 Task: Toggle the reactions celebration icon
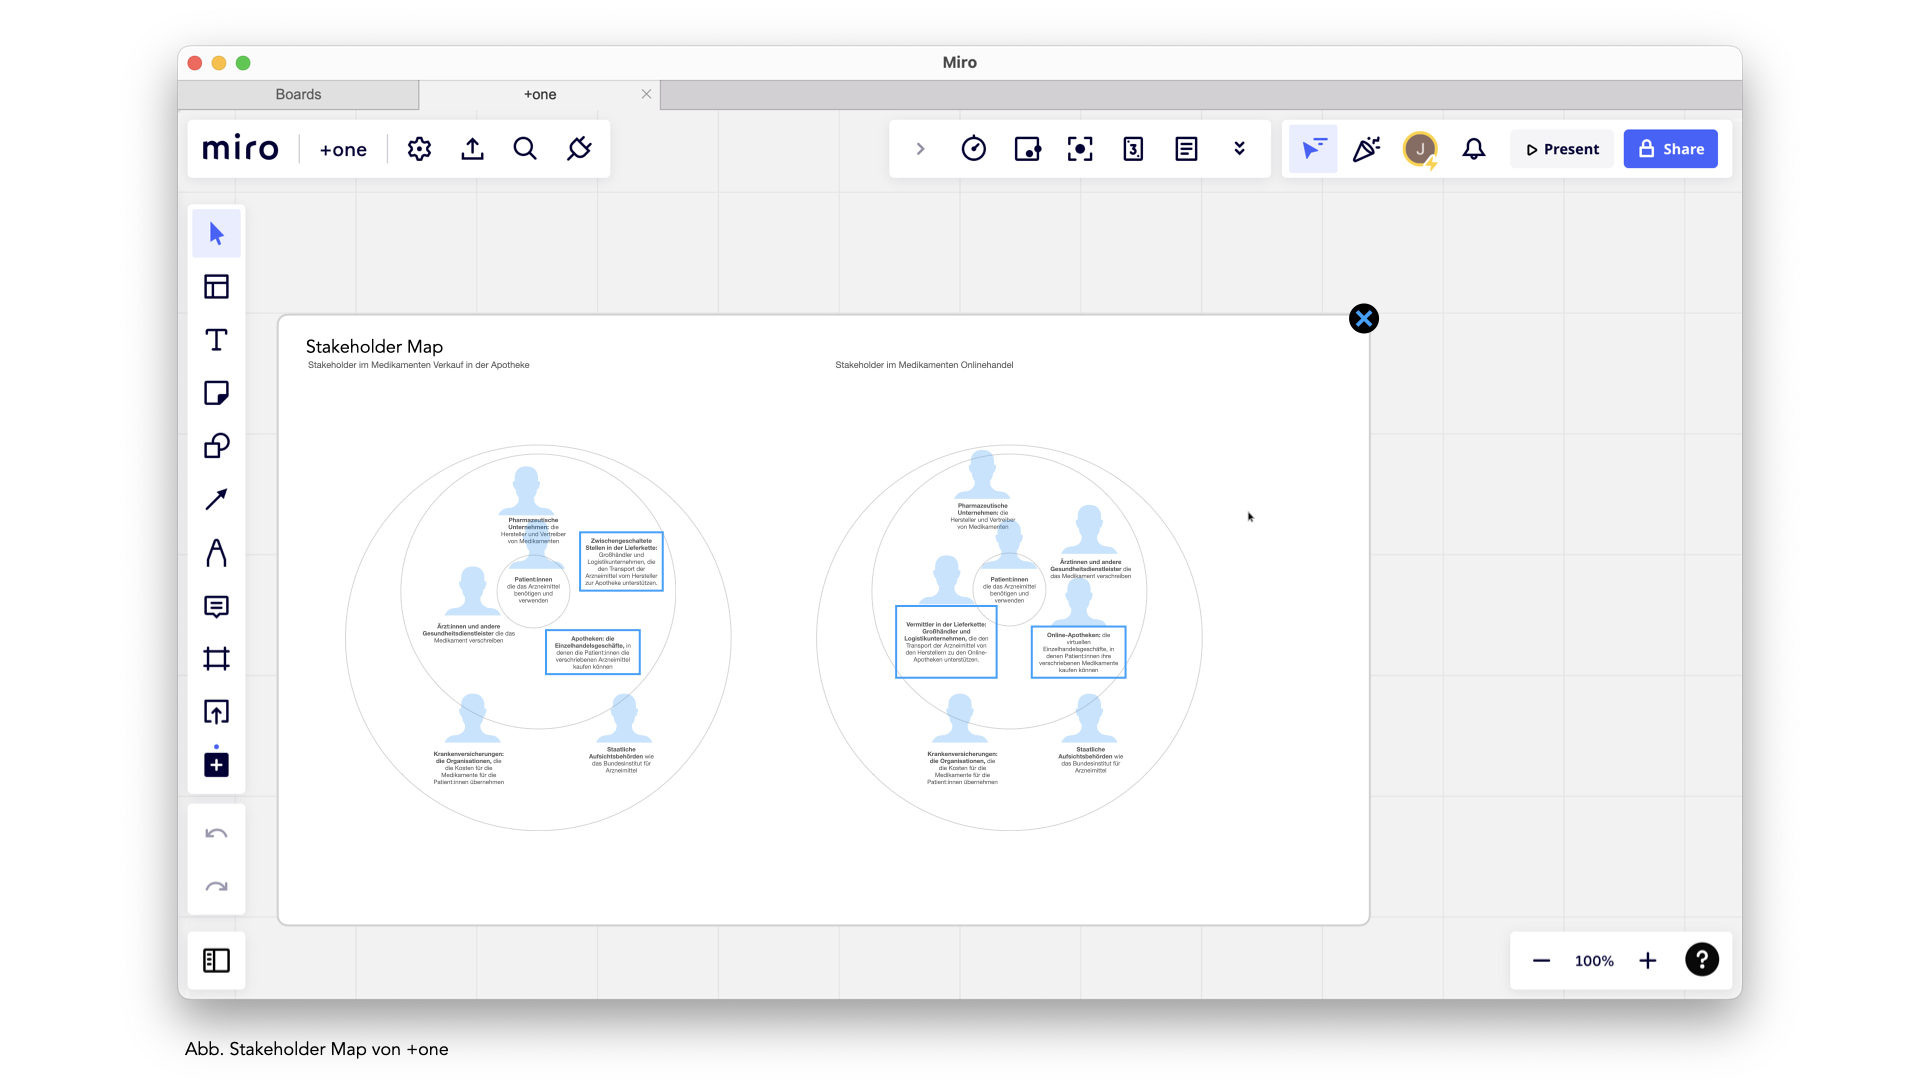click(x=1366, y=149)
